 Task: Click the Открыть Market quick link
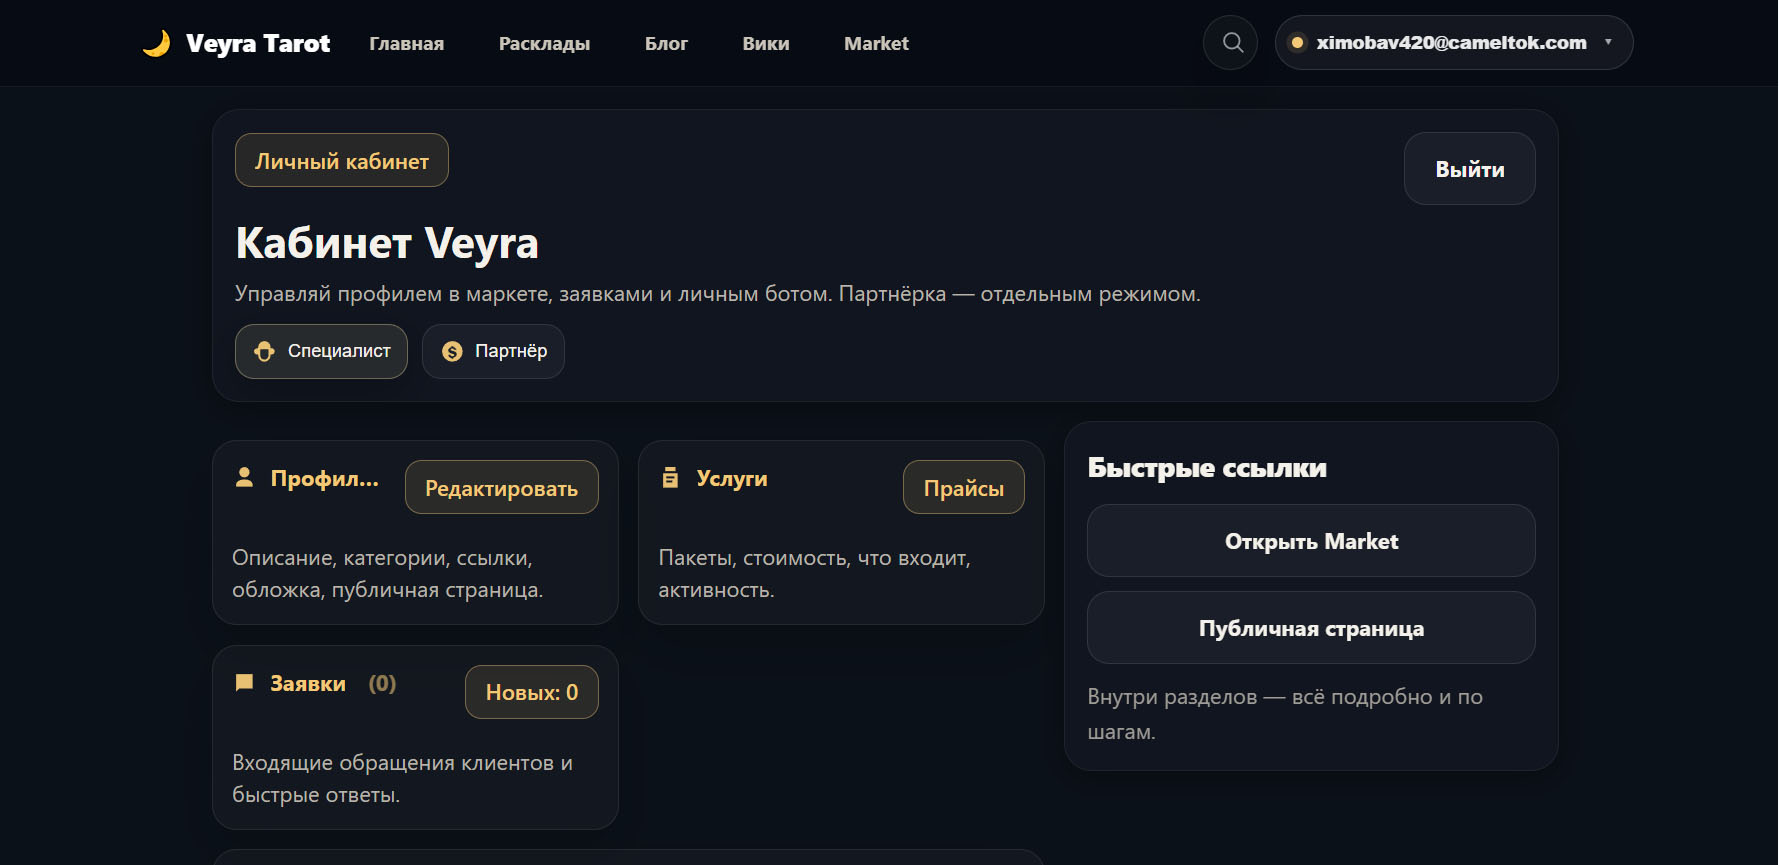(x=1311, y=541)
